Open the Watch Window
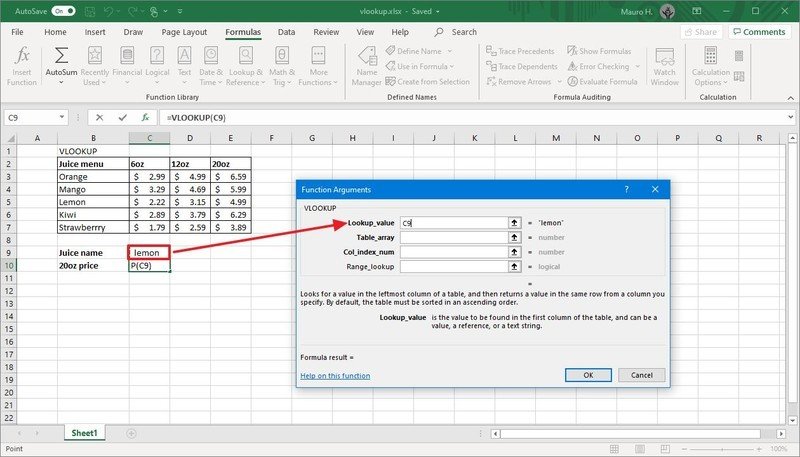This screenshot has width=800, height=457. point(664,66)
